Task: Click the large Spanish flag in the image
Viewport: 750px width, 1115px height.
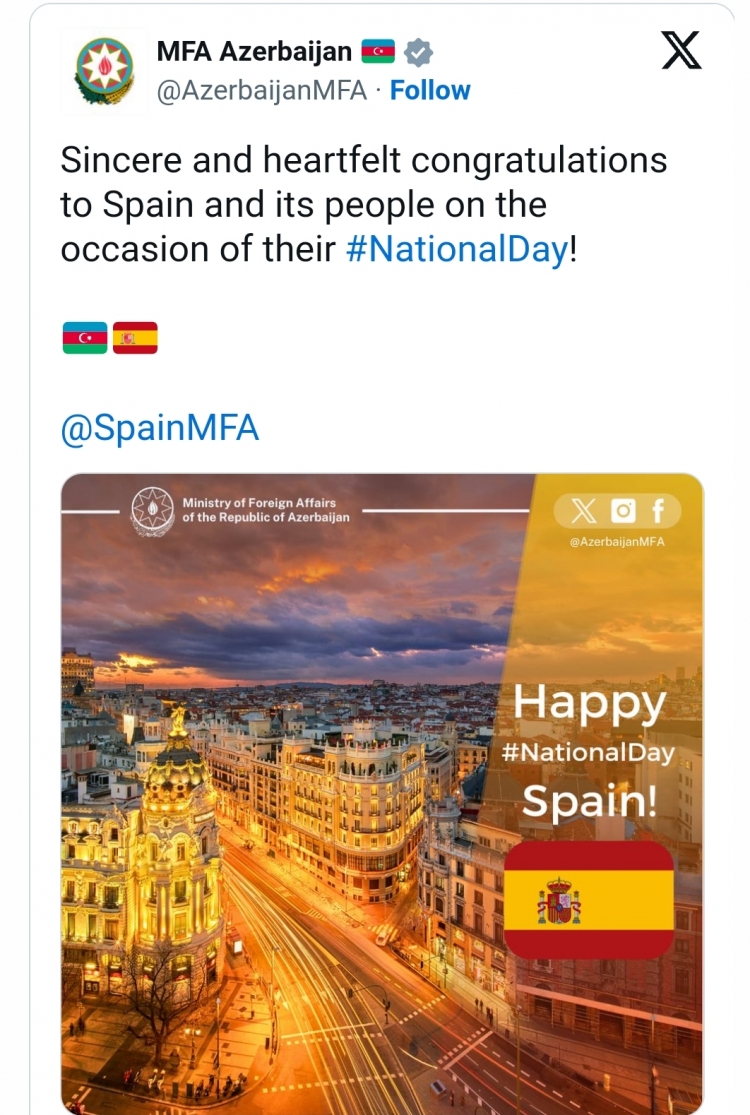Action: point(589,900)
